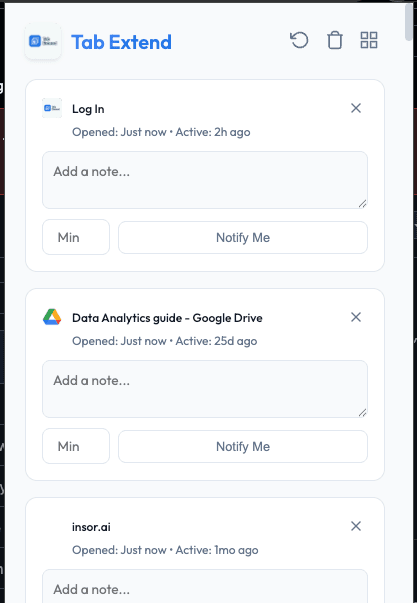Click the refresh/restore icon in header
The image size is (417, 603).
tap(299, 40)
